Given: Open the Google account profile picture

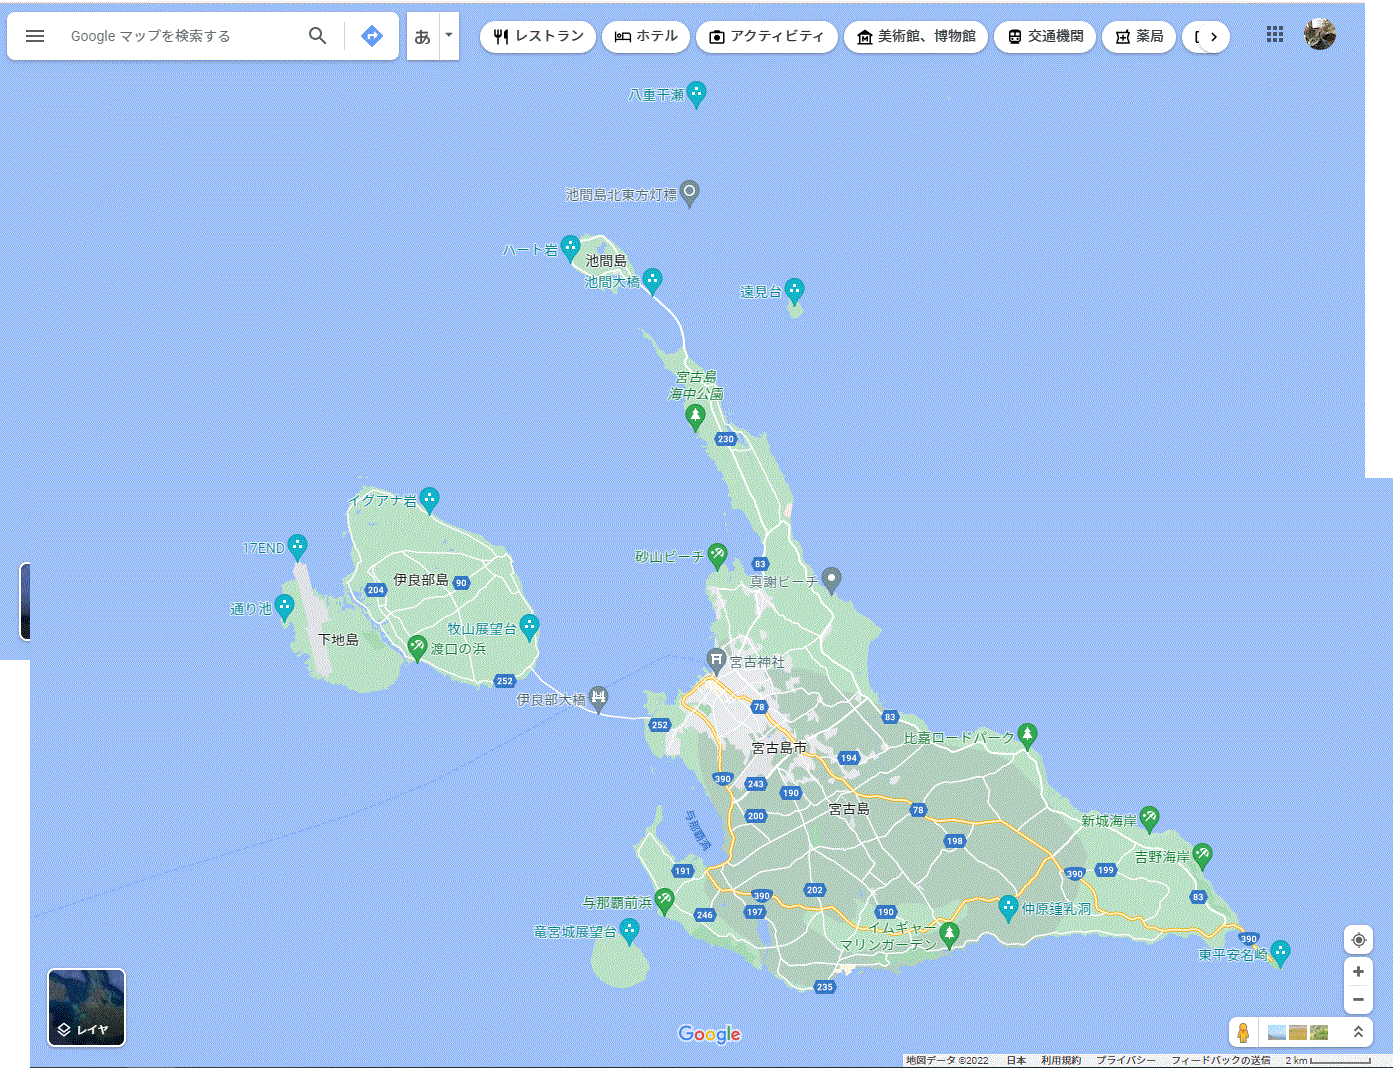Looking at the screenshot, I should tap(1320, 34).
